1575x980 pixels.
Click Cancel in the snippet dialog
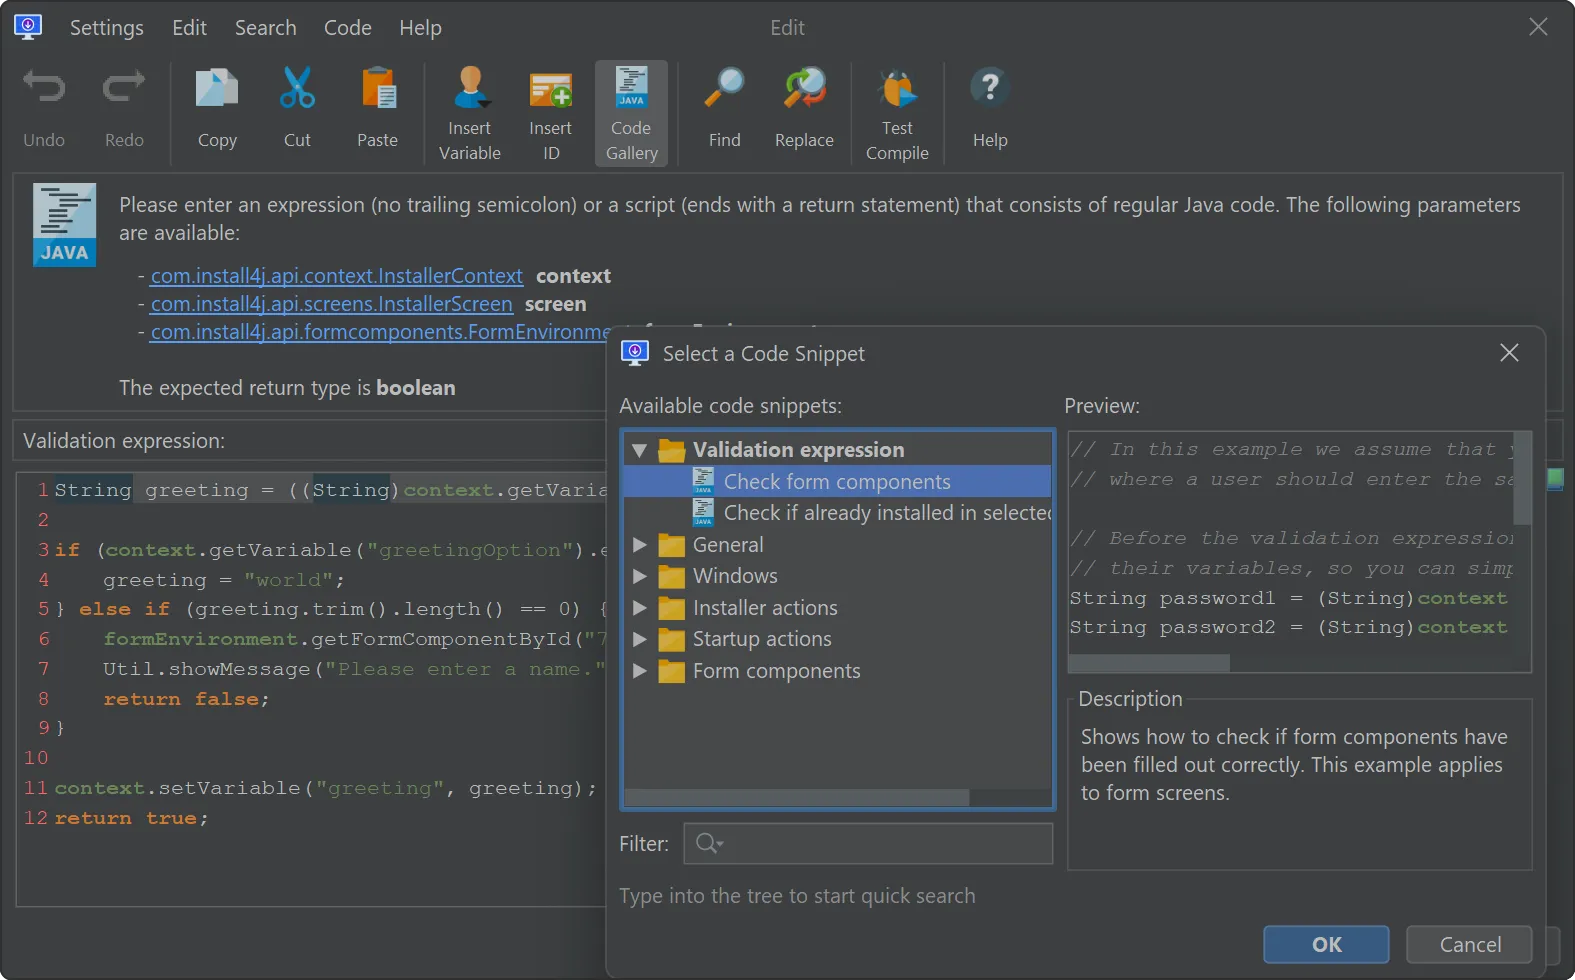1469,944
